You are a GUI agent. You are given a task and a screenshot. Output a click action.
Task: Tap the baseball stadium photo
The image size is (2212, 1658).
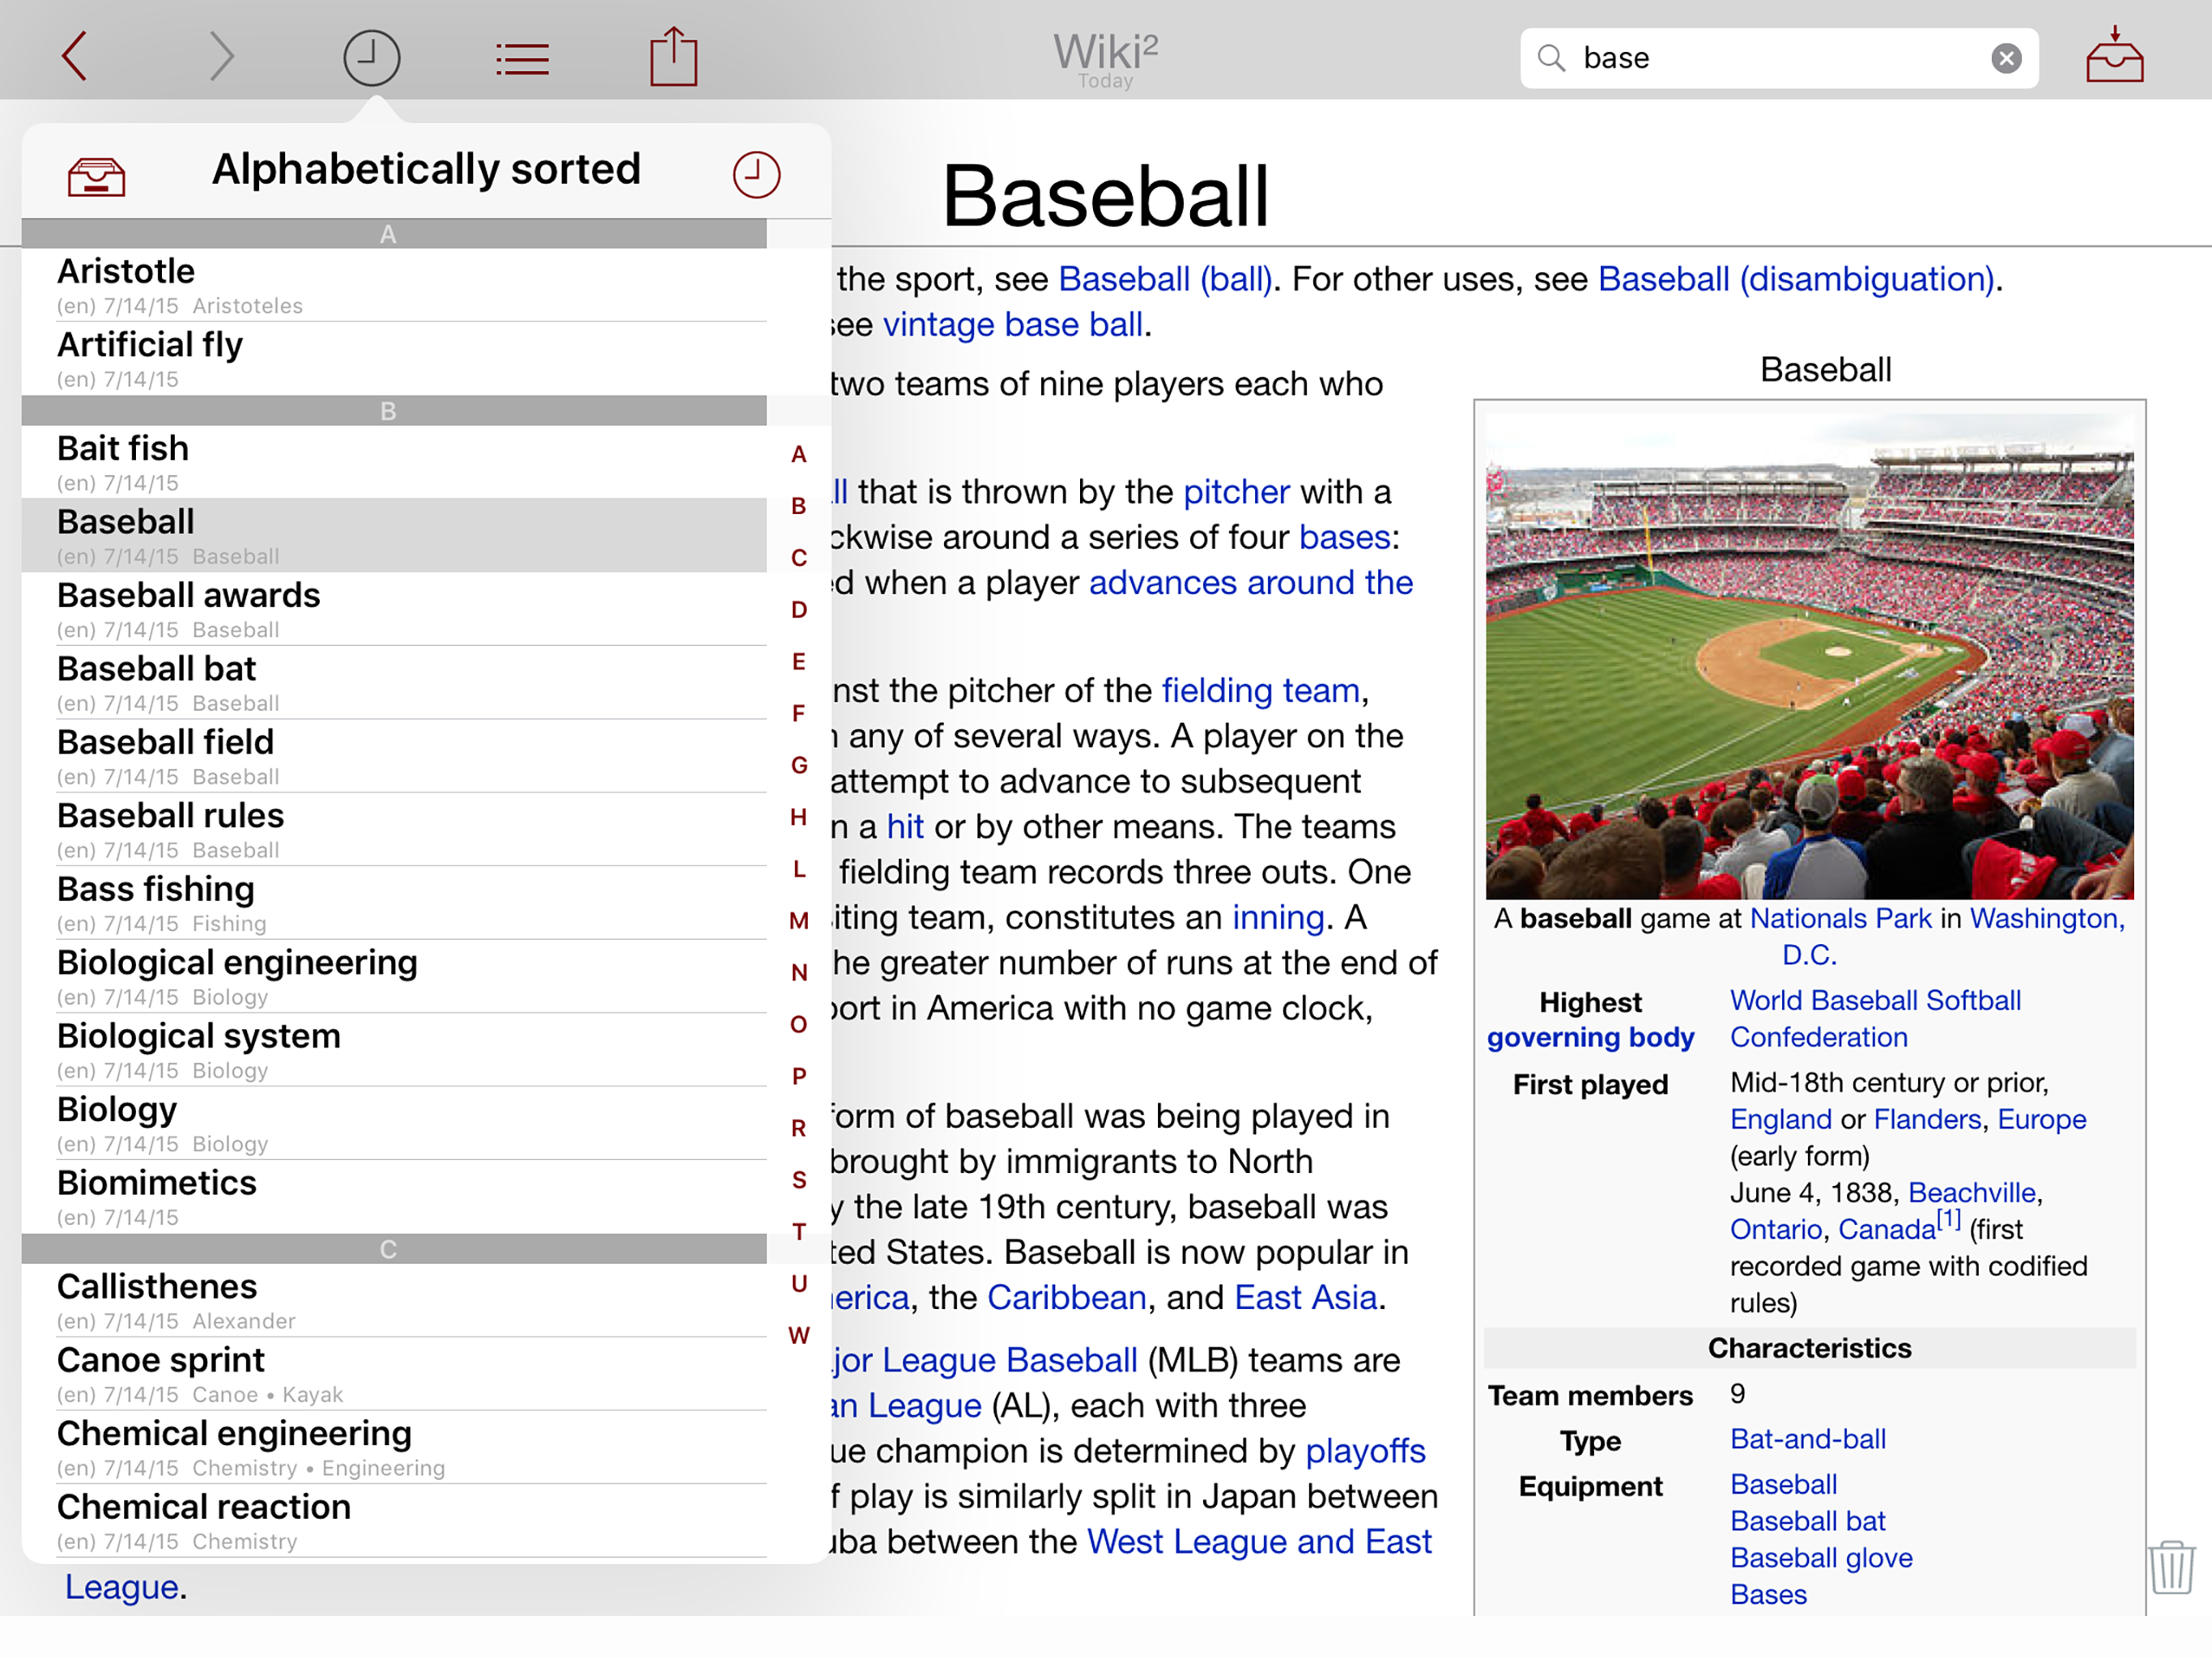pos(1809,656)
